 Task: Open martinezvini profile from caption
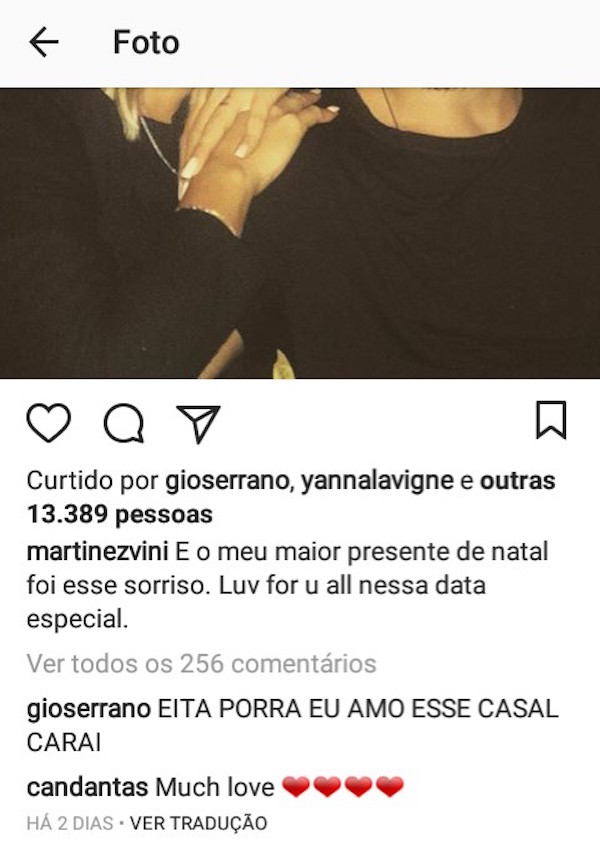click(x=97, y=551)
